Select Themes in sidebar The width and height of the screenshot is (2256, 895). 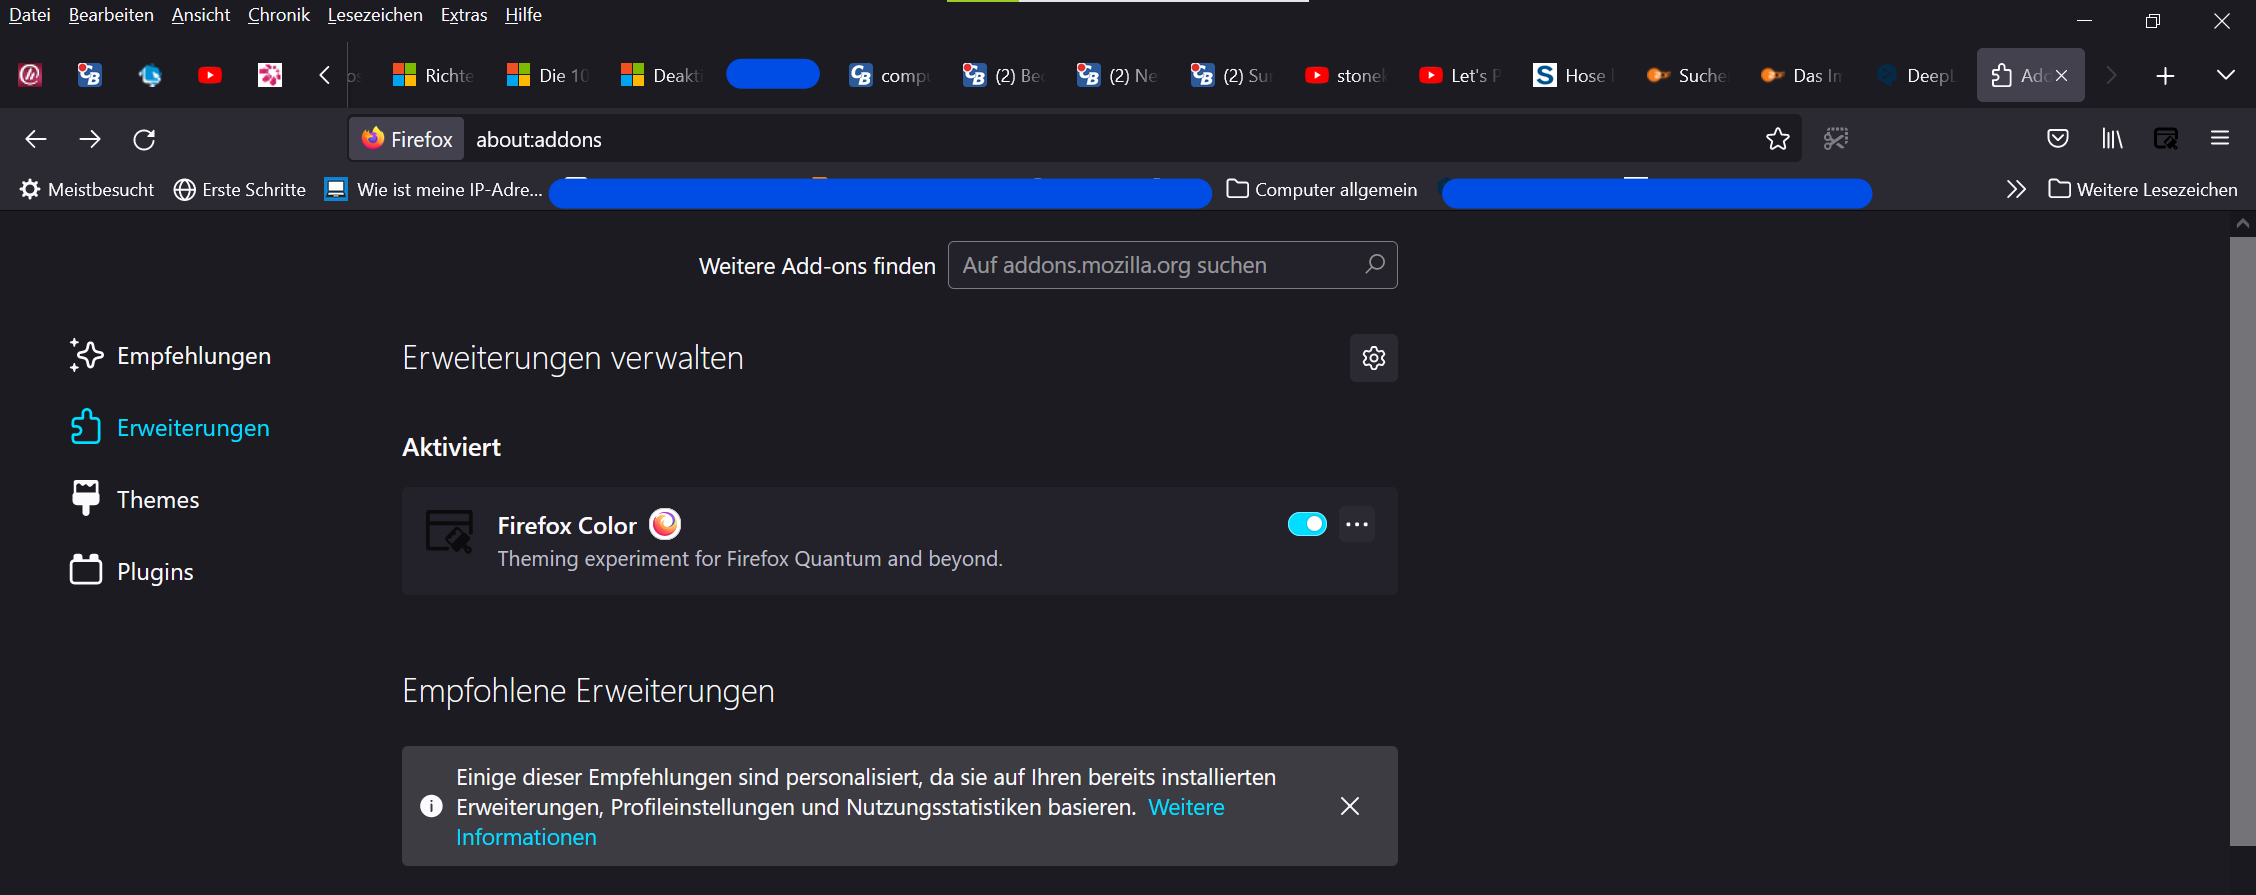(135, 500)
